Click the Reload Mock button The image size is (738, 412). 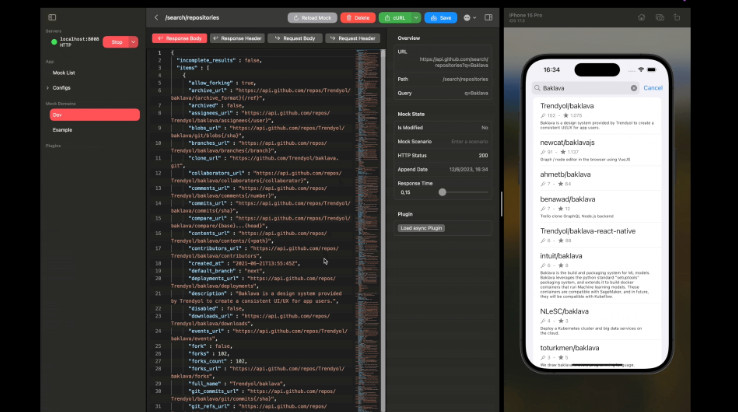coord(313,18)
